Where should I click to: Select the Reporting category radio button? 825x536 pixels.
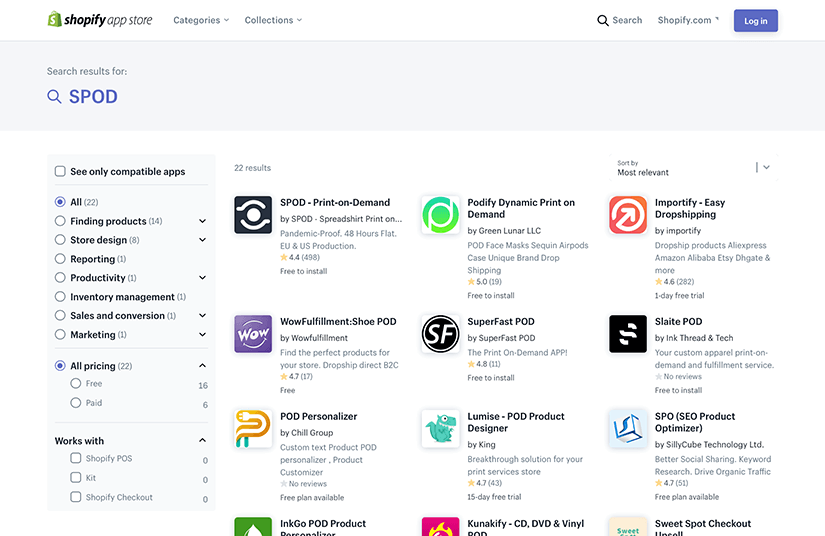point(61,259)
